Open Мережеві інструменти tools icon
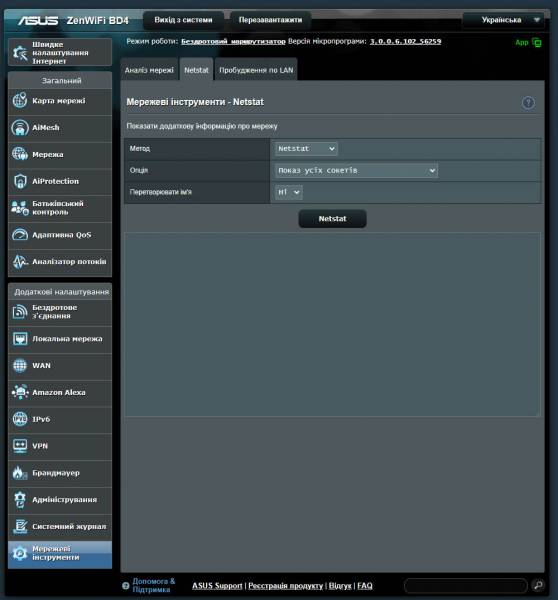This screenshot has height=600, width=558. (x=20, y=553)
